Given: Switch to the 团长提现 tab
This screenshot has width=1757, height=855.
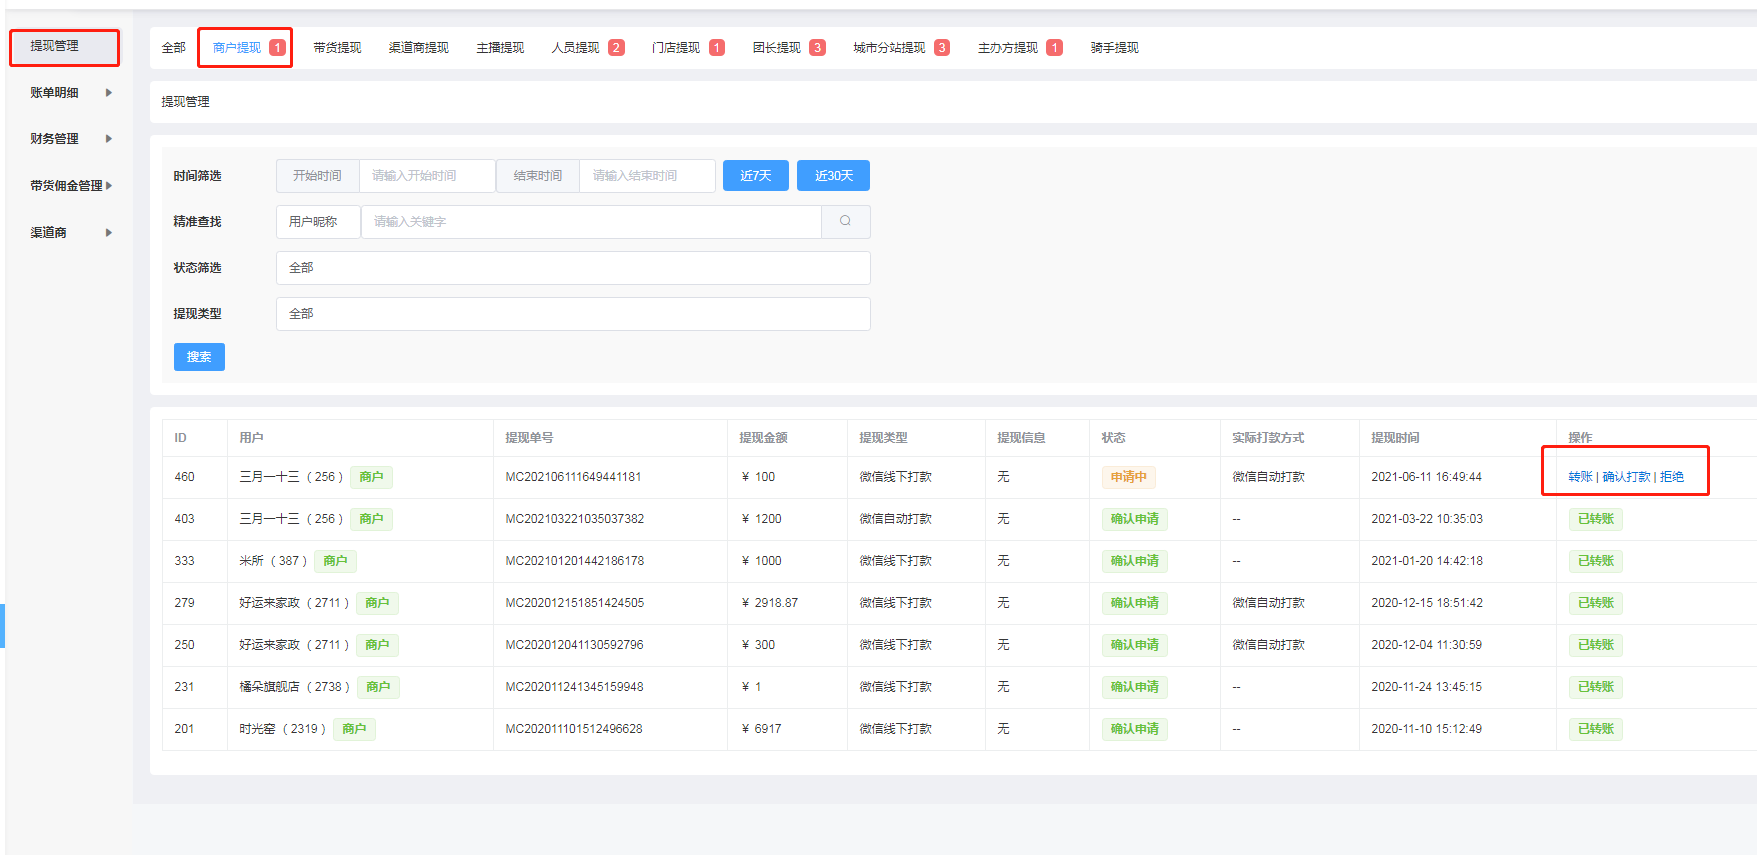Looking at the screenshot, I should pos(789,48).
